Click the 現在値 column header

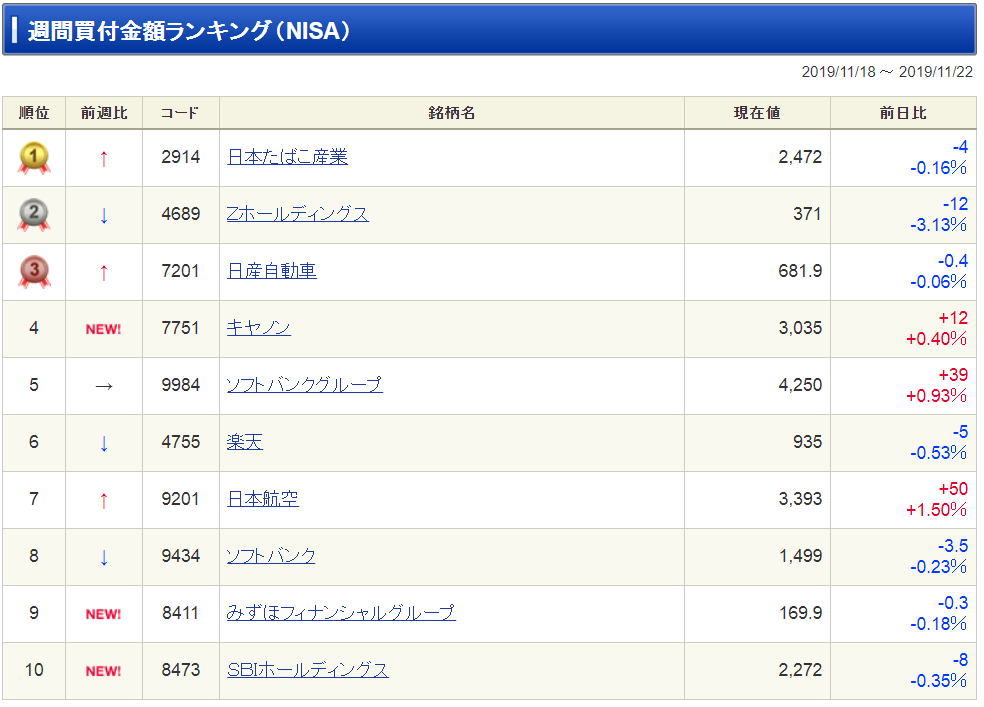click(x=757, y=113)
